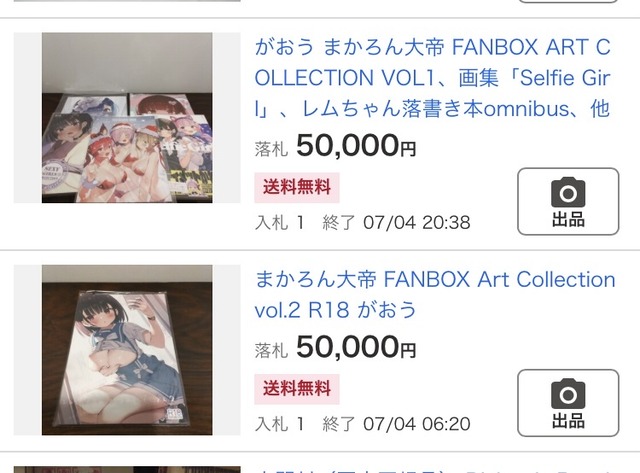
Task: Click the 50,000円 price of the vol.2 listing
Action: coord(356,347)
